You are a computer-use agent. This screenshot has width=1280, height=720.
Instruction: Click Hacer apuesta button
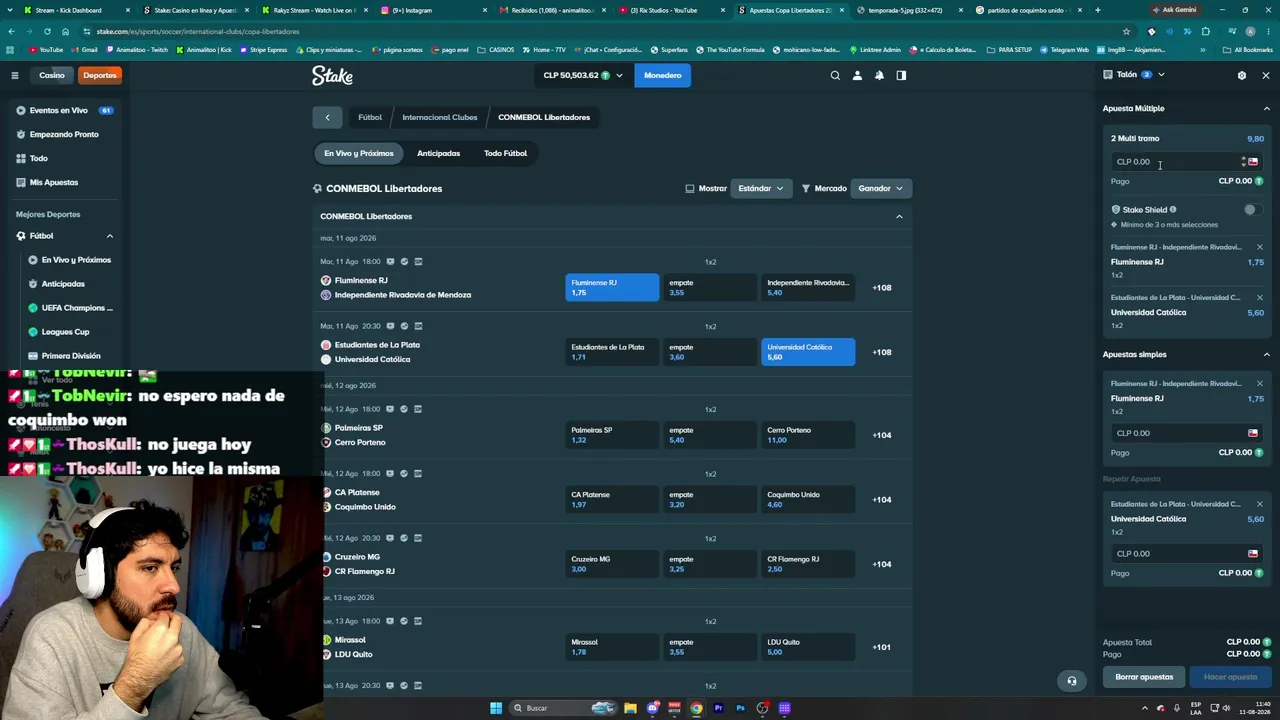(1230, 677)
